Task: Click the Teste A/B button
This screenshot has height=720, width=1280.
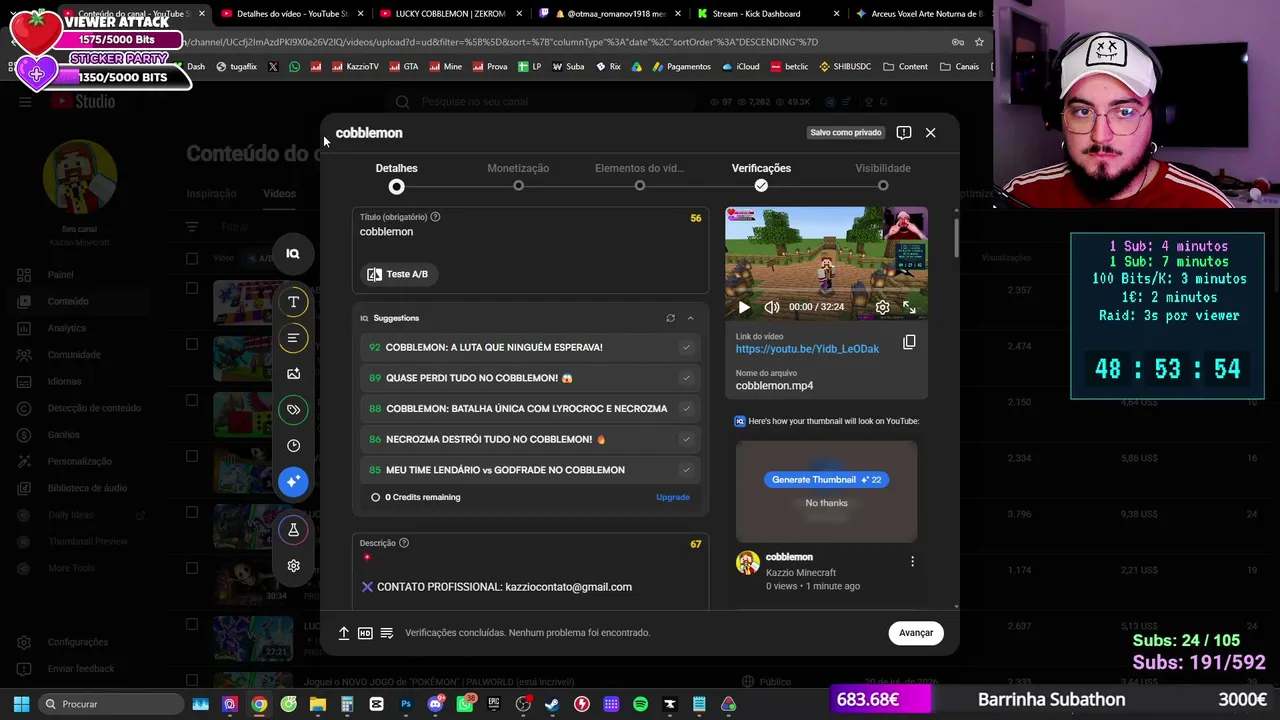Action: coord(398,274)
